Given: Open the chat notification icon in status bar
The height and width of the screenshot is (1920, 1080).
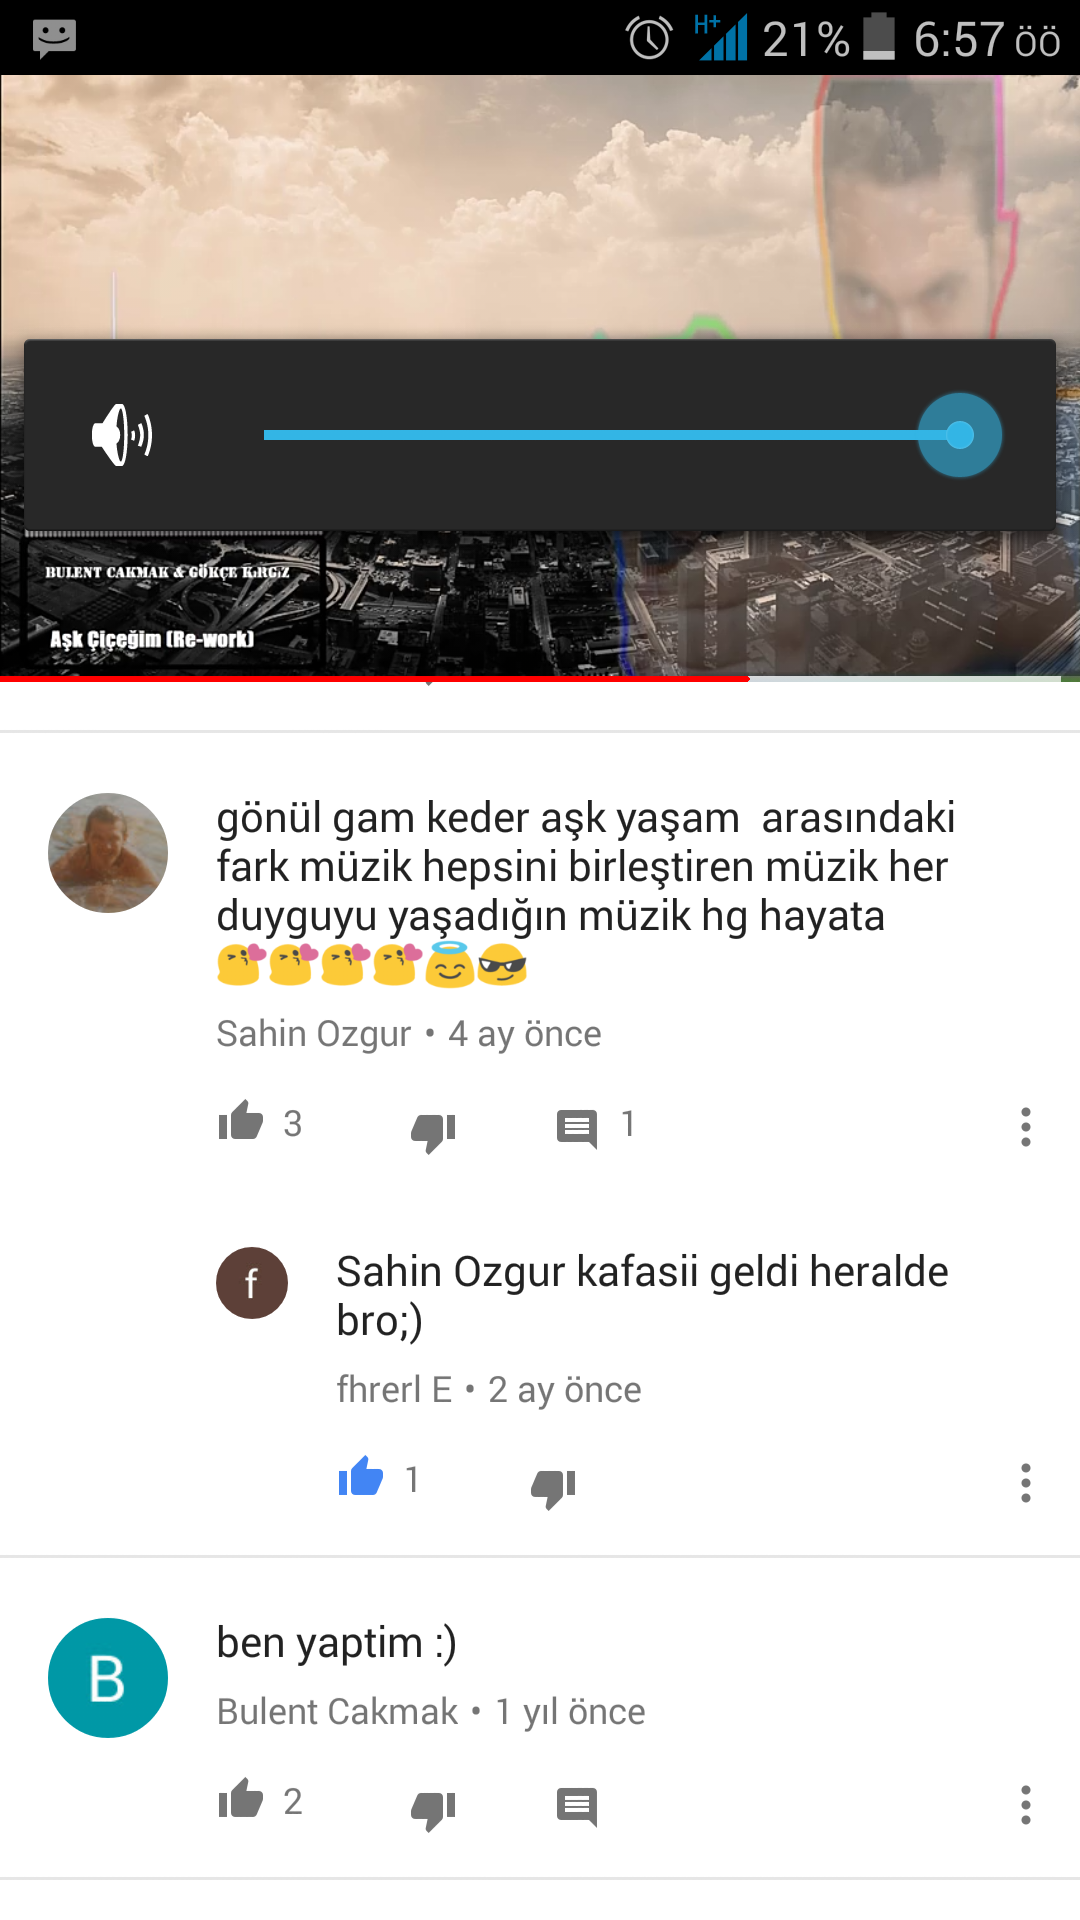Looking at the screenshot, I should (54, 38).
